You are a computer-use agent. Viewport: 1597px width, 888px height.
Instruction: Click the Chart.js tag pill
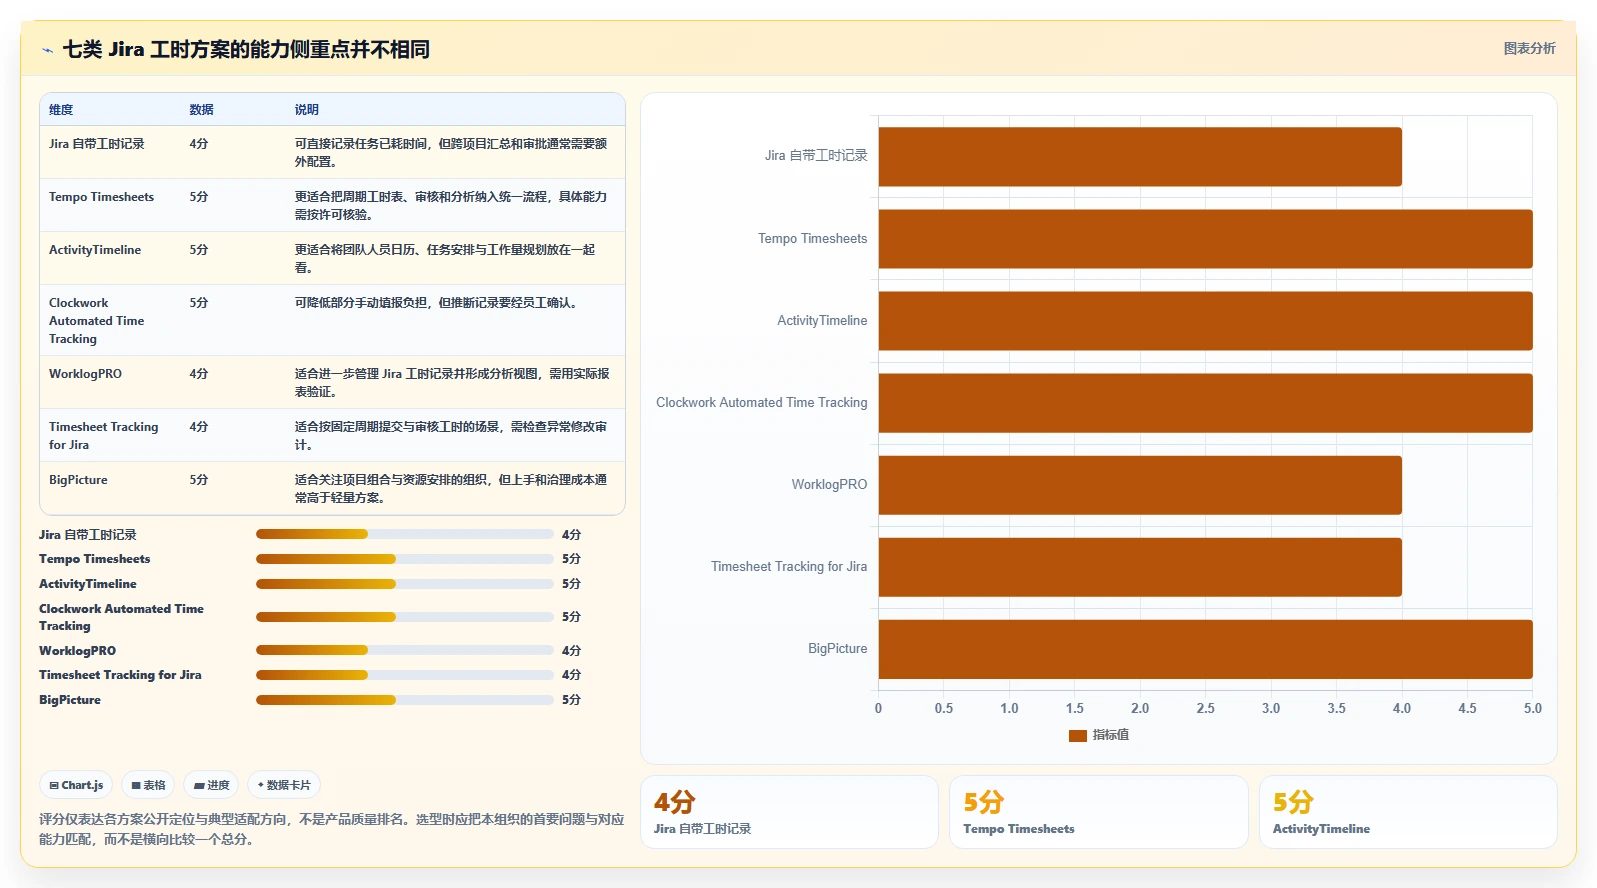[x=76, y=785]
